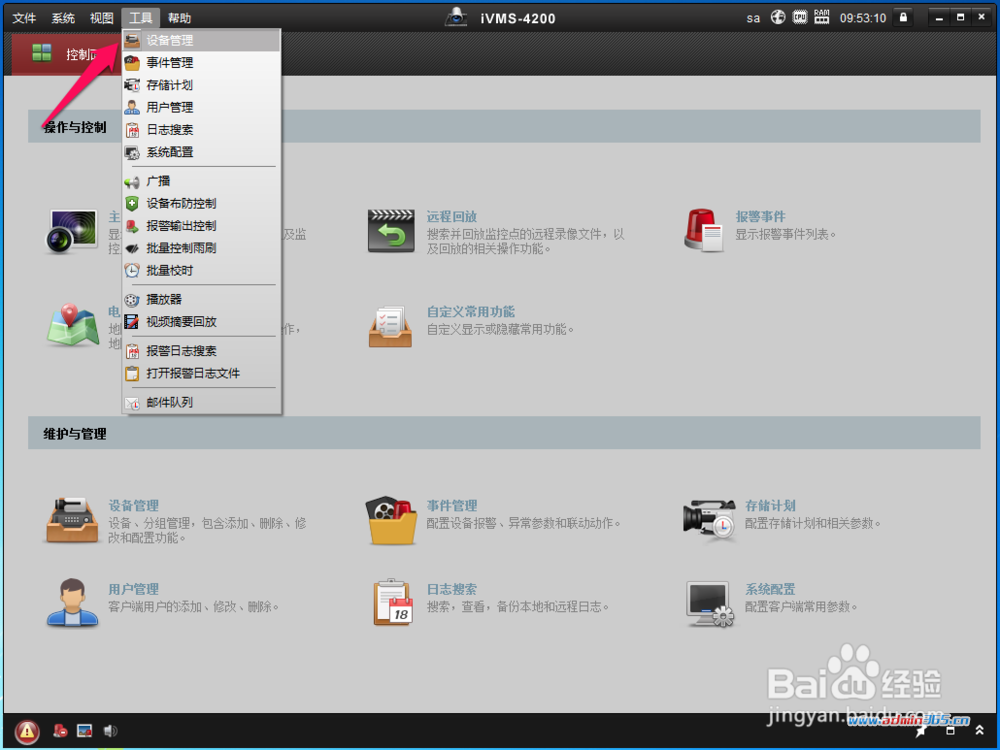The width and height of the screenshot is (1000, 750).
Task: Open the 系统配置 title link in panel
Action: point(770,589)
